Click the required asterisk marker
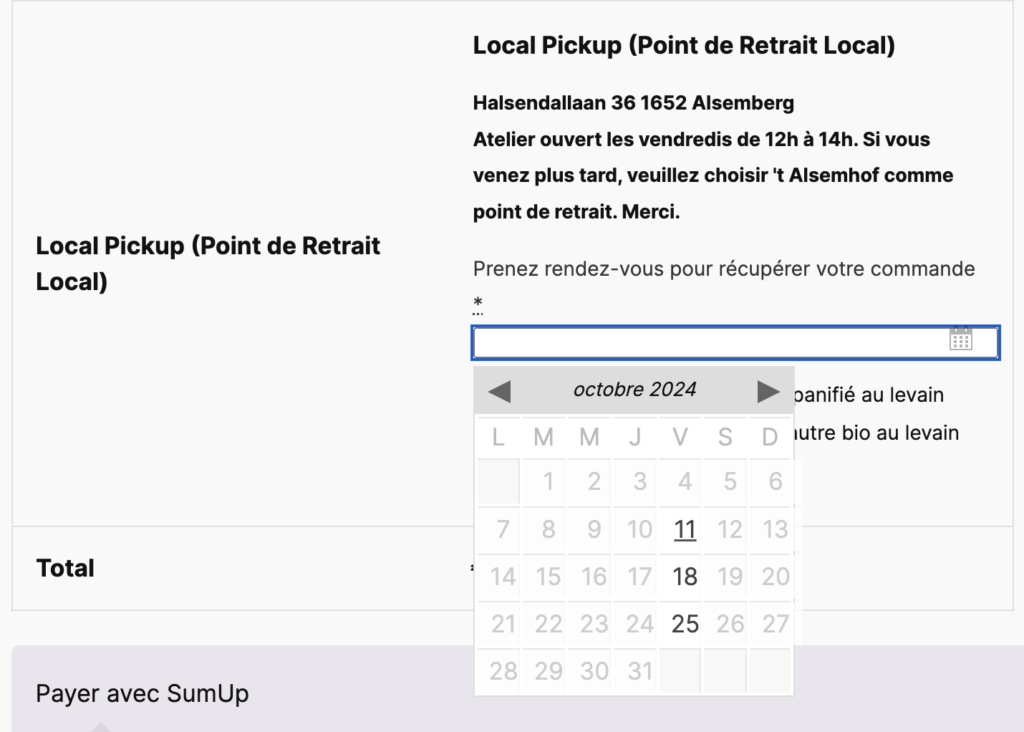This screenshot has height=732, width=1024. (x=478, y=304)
